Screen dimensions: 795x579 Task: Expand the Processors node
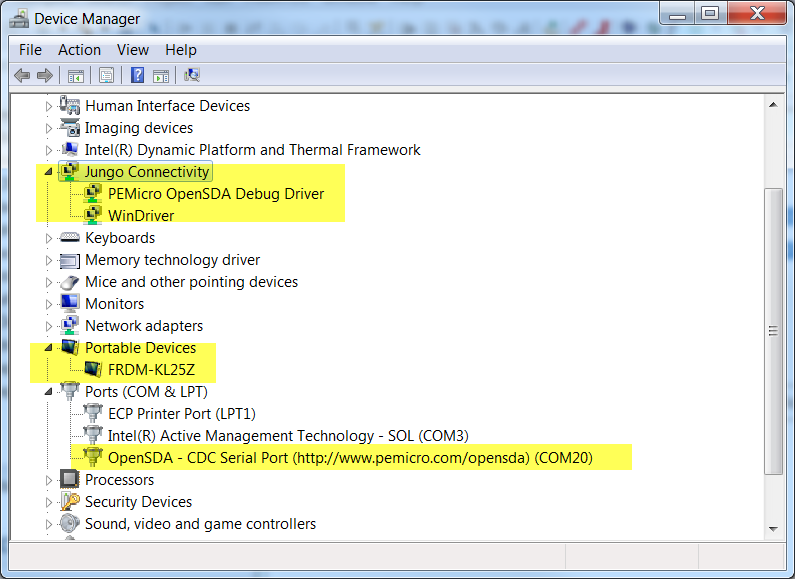(49, 480)
